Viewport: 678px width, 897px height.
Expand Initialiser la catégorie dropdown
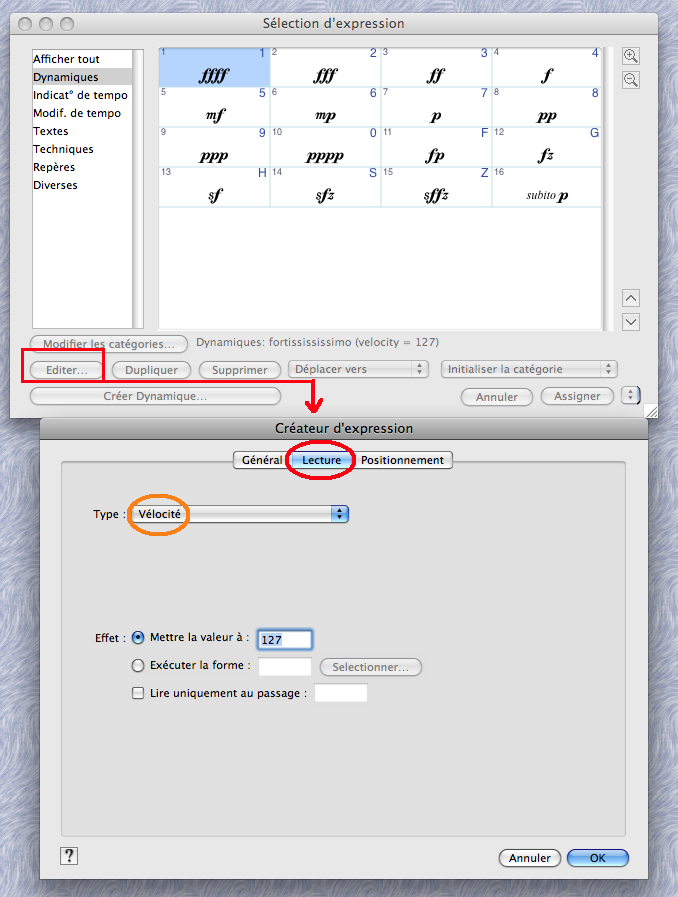[x=529, y=370]
